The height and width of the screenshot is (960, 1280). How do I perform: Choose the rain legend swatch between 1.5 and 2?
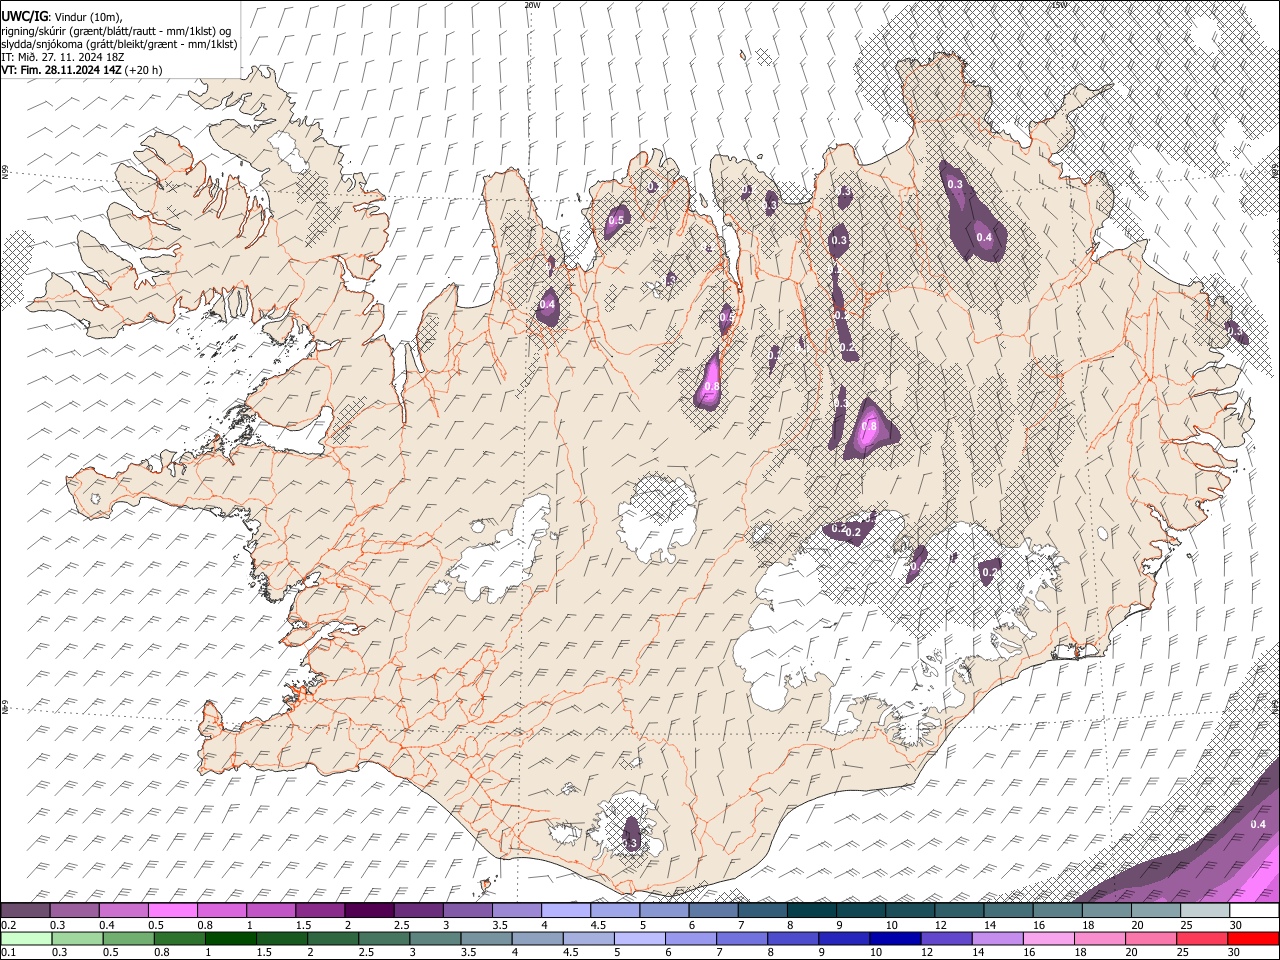tap(281, 939)
